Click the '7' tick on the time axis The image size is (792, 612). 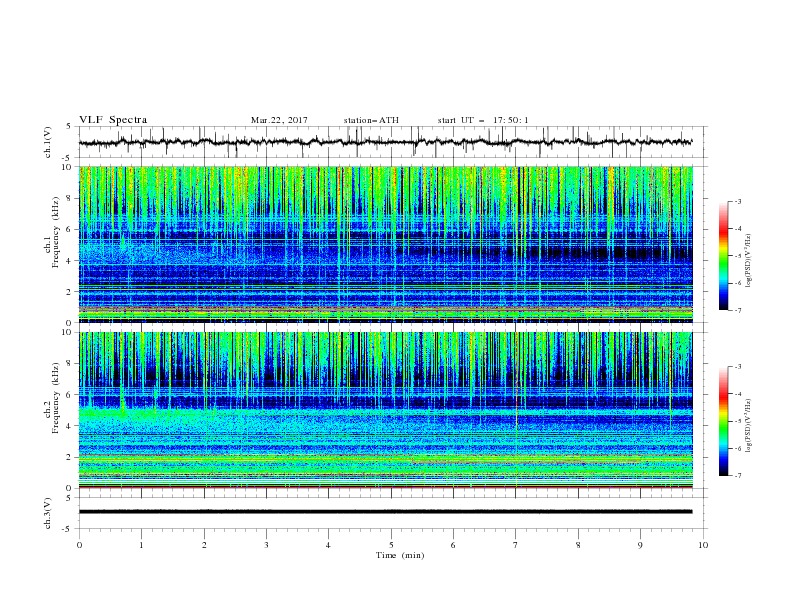[516, 545]
